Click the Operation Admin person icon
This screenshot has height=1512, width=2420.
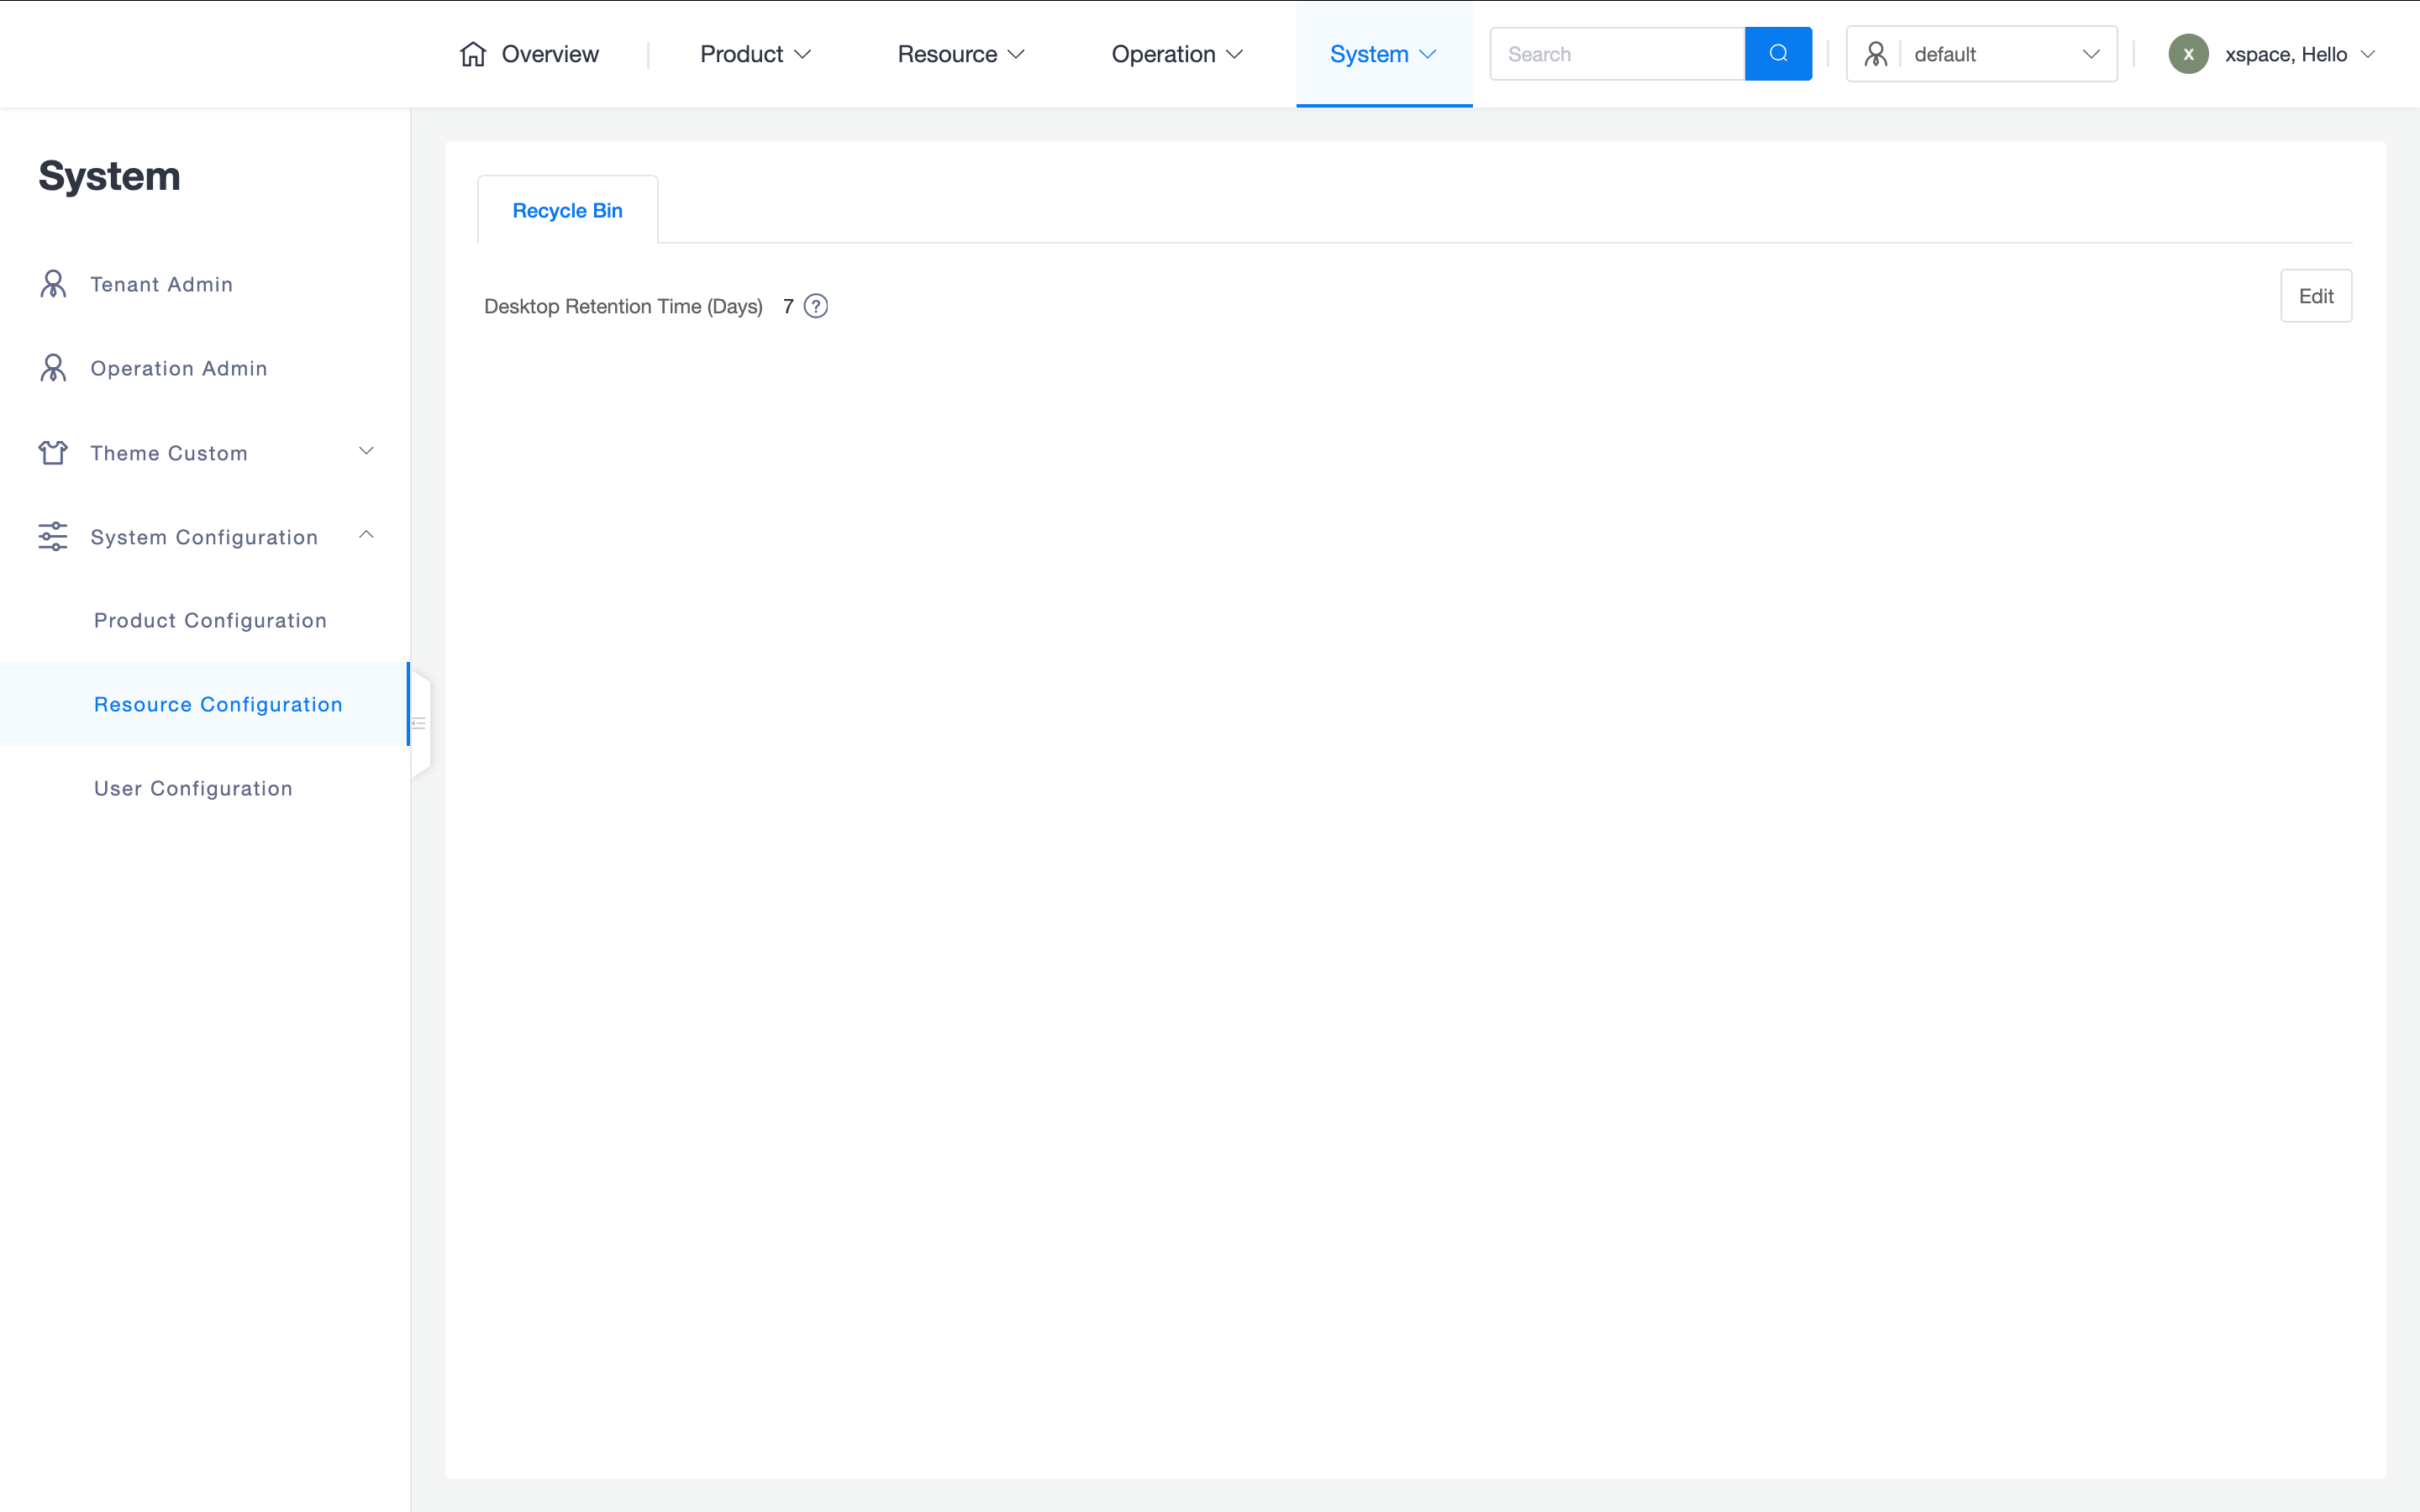(53, 368)
